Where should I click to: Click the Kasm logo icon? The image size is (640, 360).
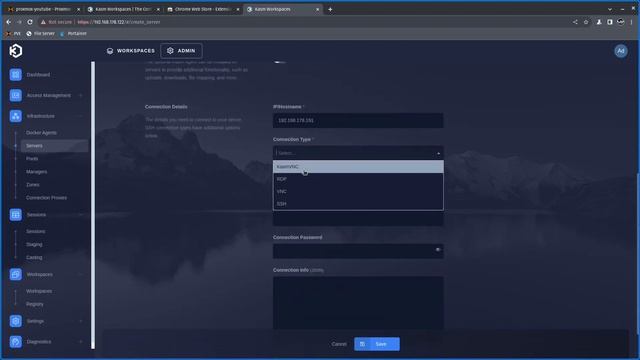(x=16, y=51)
